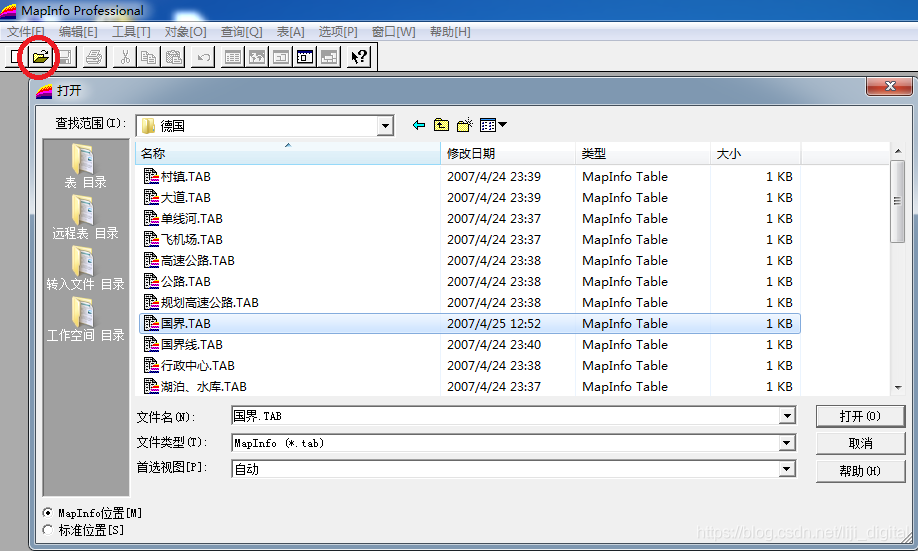
Task: Go up one folder level icon
Action: pos(441,125)
